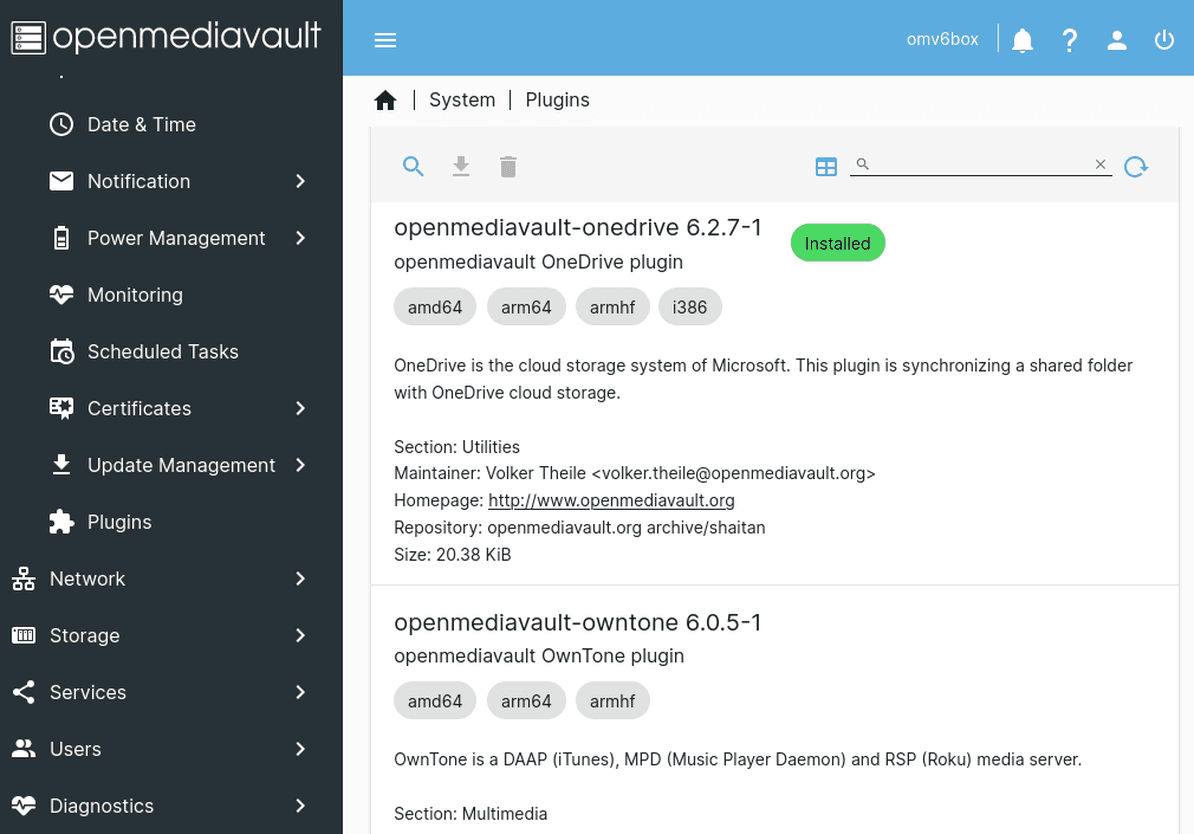Click the Network topology icon
This screenshot has height=834, width=1194.
pos(24,579)
